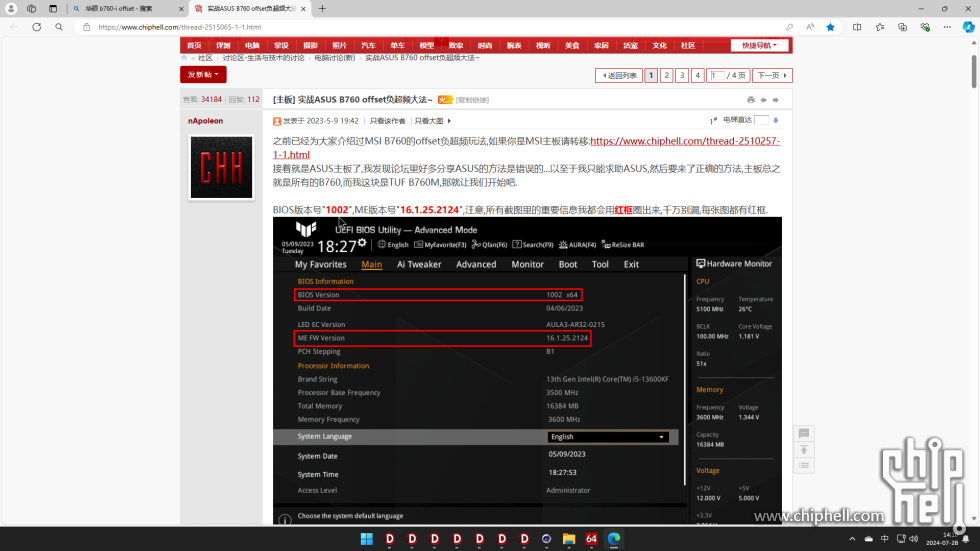Open the Favorites list

coord(880,27)
